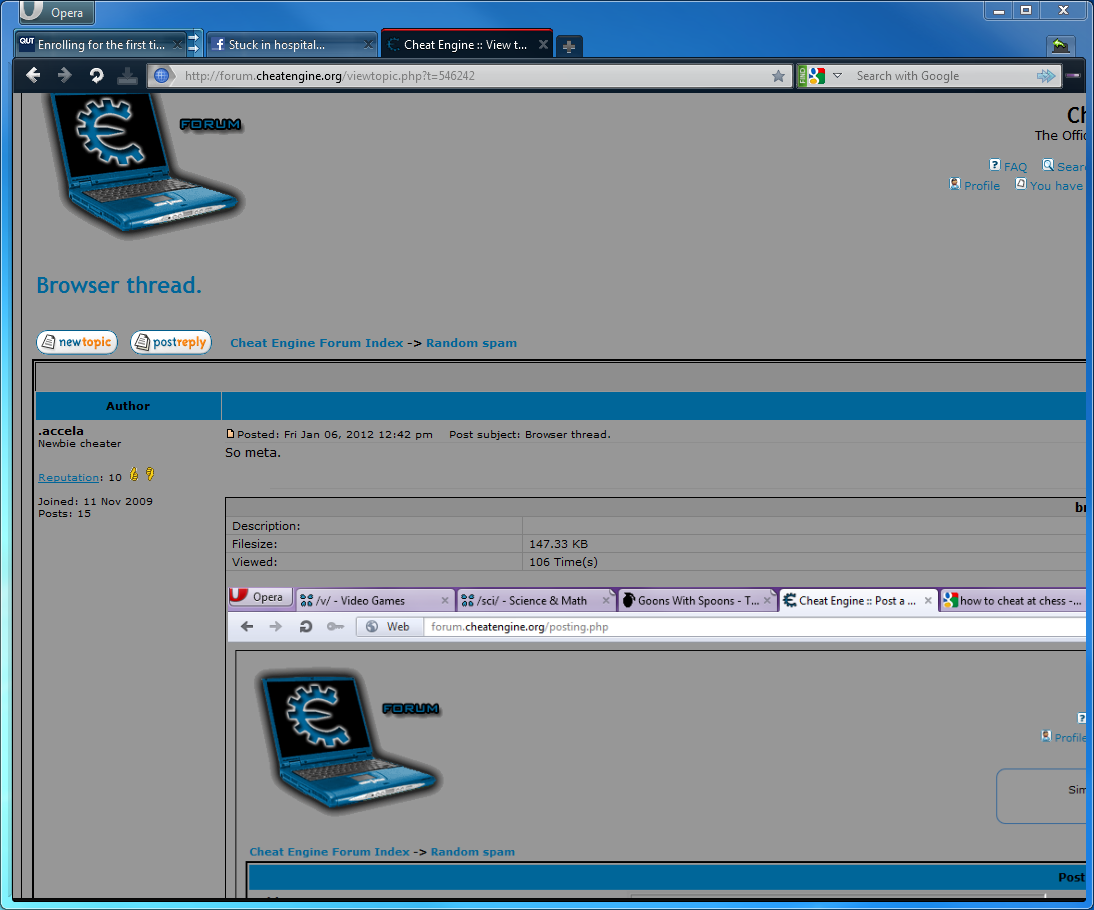Close the 'Cheat Engine :: View t...' tab
Viewport: 1094px width, 910px height.
point(543,45)
